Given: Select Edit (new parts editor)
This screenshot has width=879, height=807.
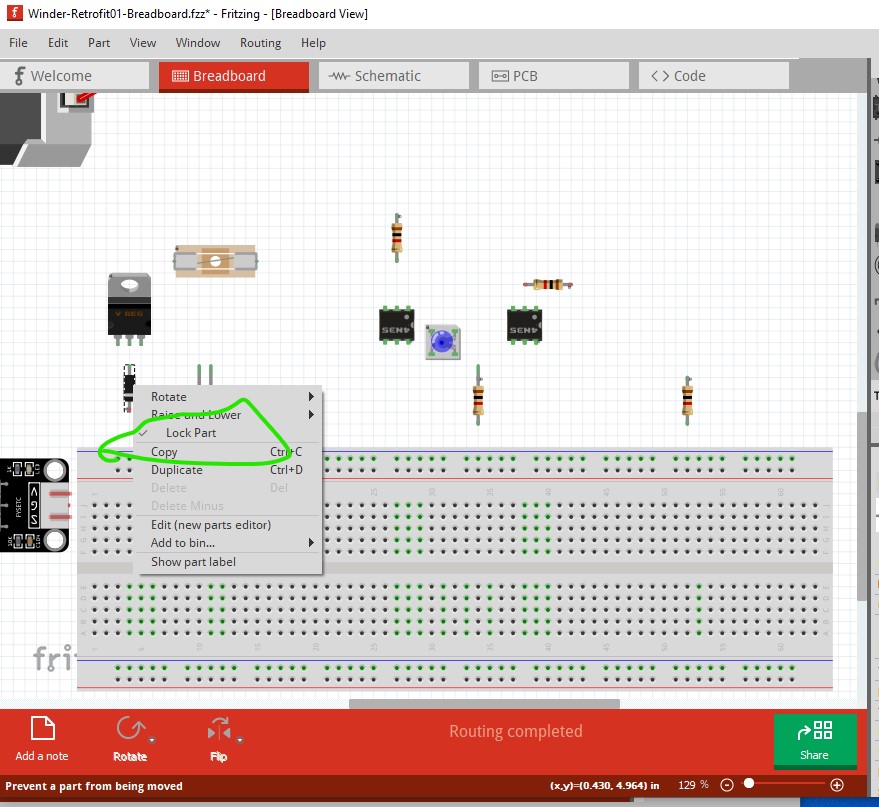Looking at the screenshot, I should tap(229, 525).
